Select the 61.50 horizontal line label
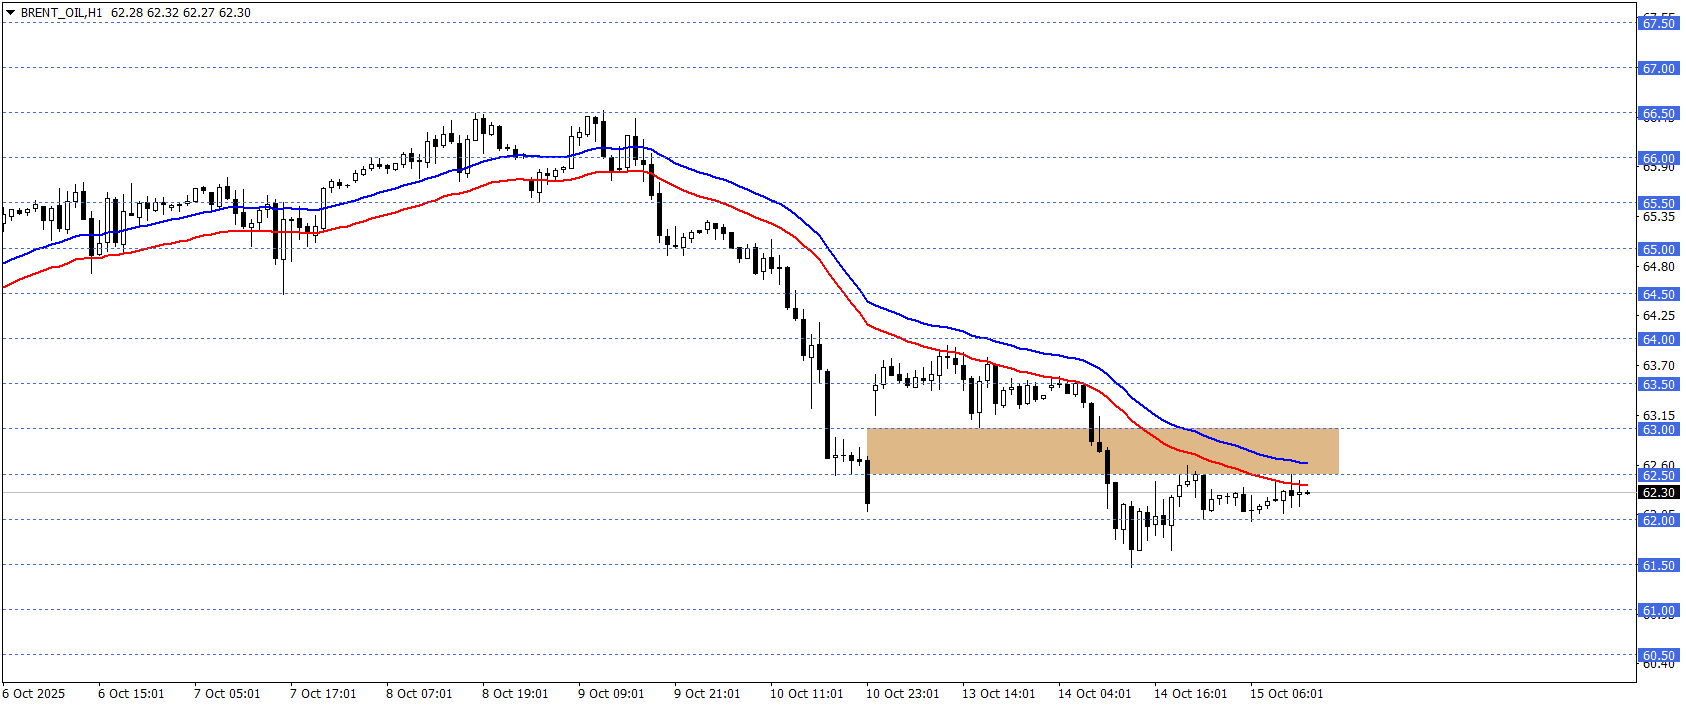 pos(1658,565)
